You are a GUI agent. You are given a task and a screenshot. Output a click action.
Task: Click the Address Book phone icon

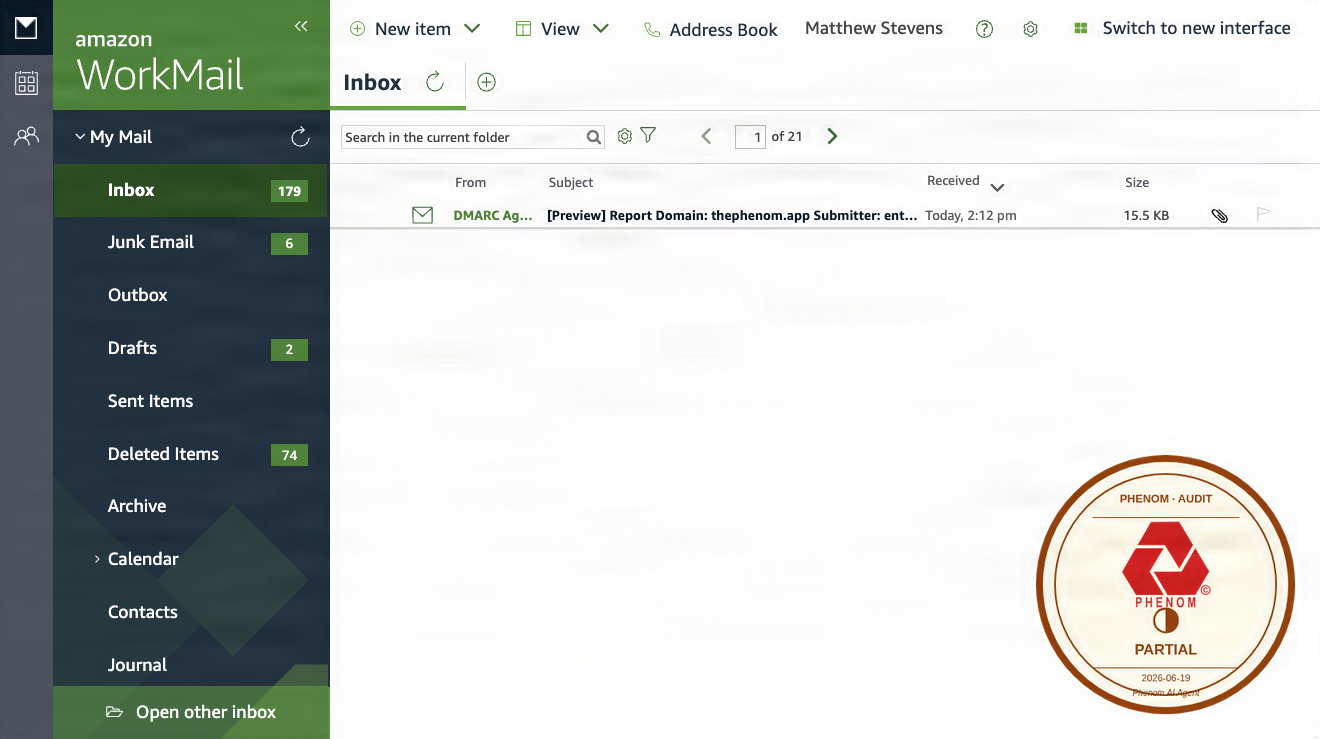(652, 30)
